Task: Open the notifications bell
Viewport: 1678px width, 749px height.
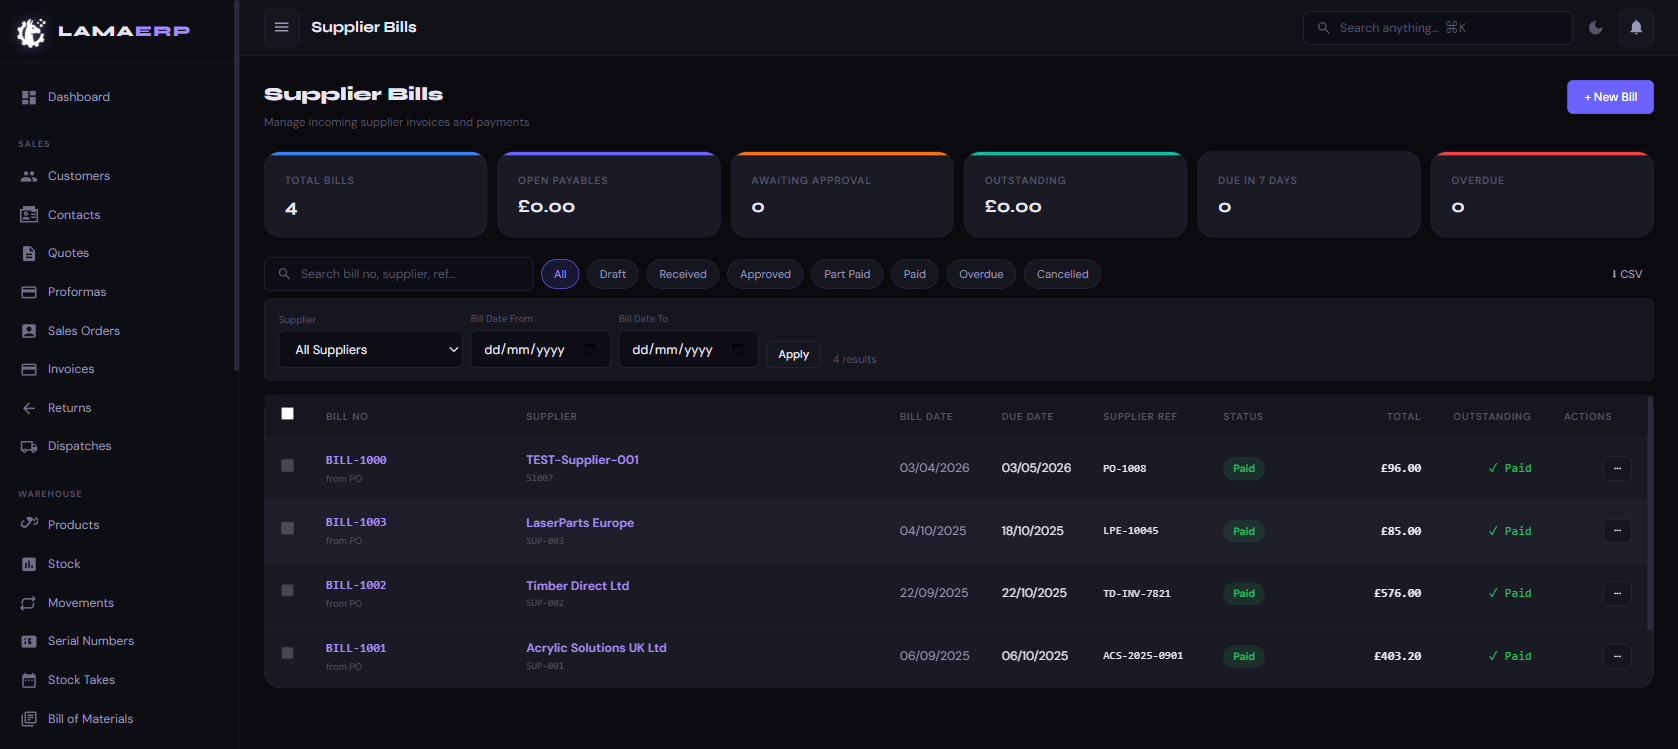Action: click(x=1636, y=28)
